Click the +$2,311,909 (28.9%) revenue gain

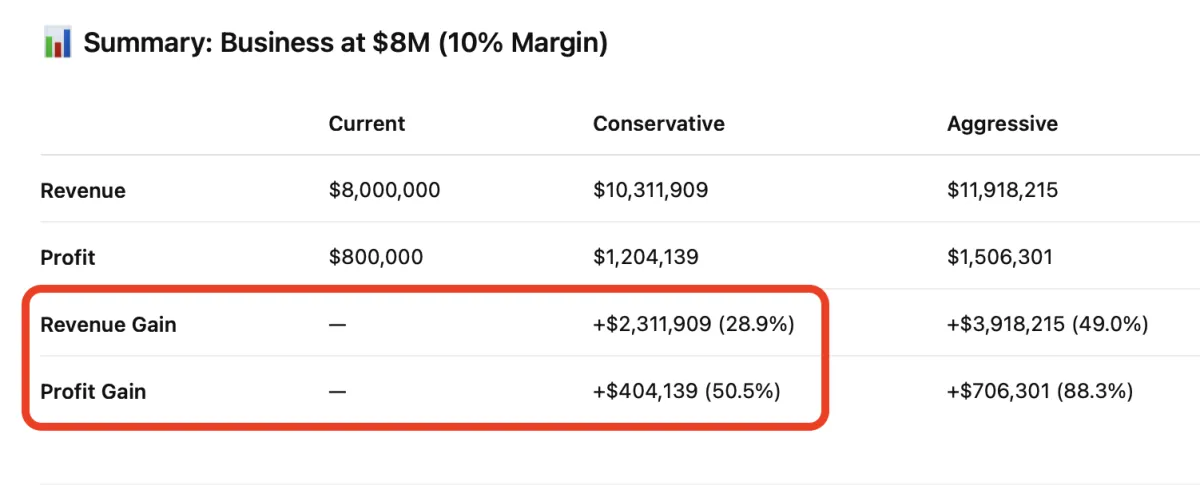[693, 324]
